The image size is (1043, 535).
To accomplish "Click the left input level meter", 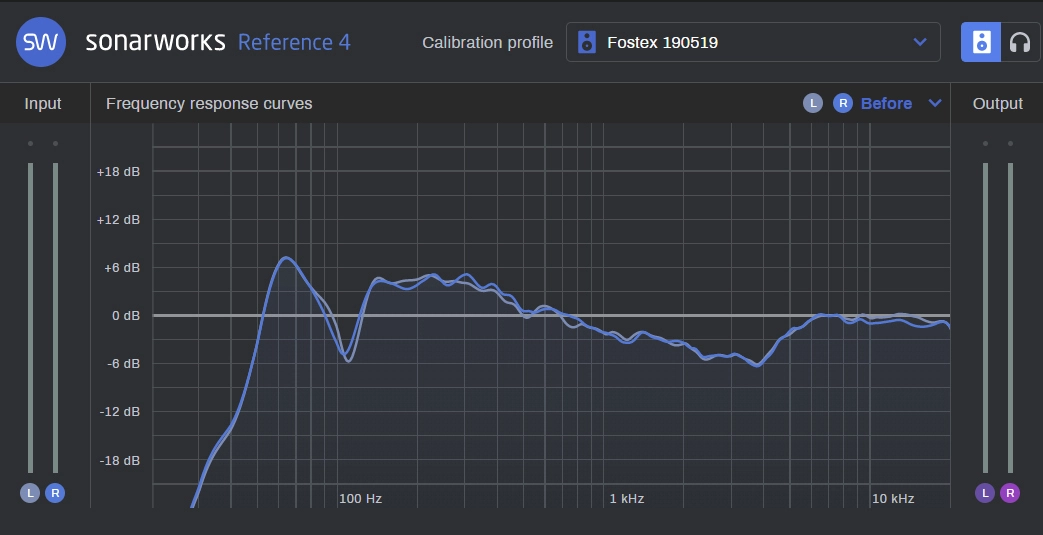I will [x=30, y=317].
